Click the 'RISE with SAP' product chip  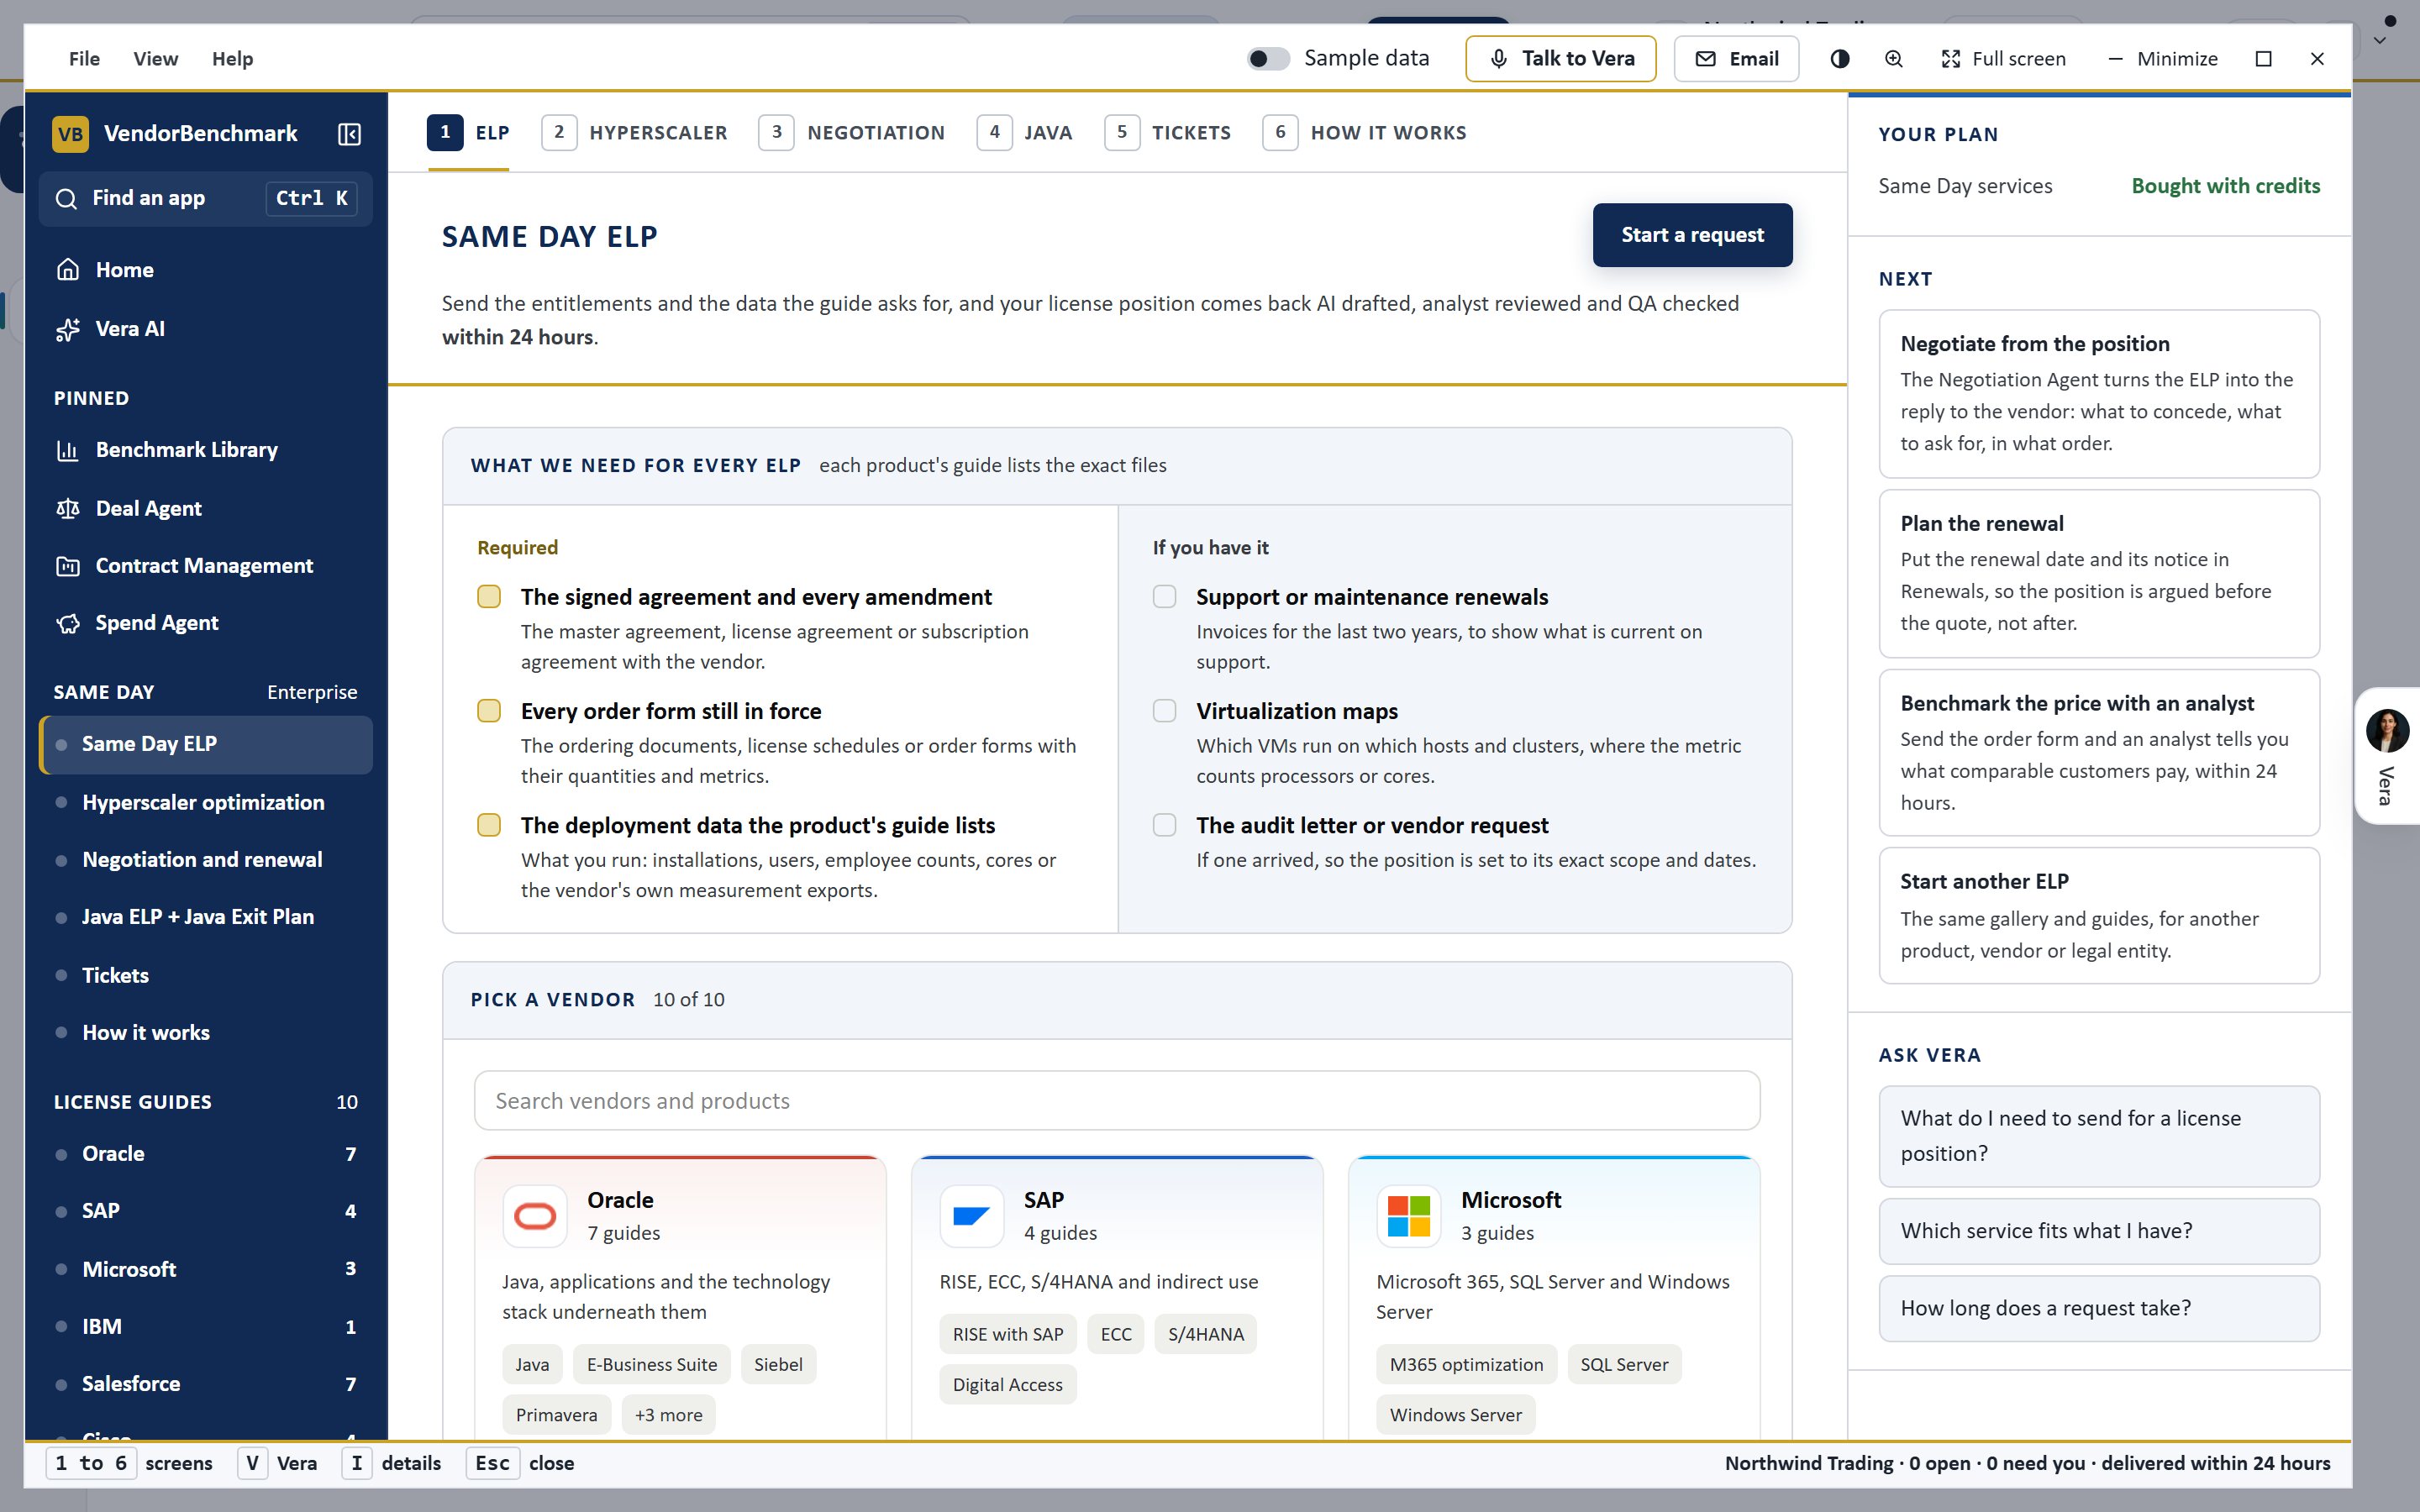click(x=1008, y=1335)
